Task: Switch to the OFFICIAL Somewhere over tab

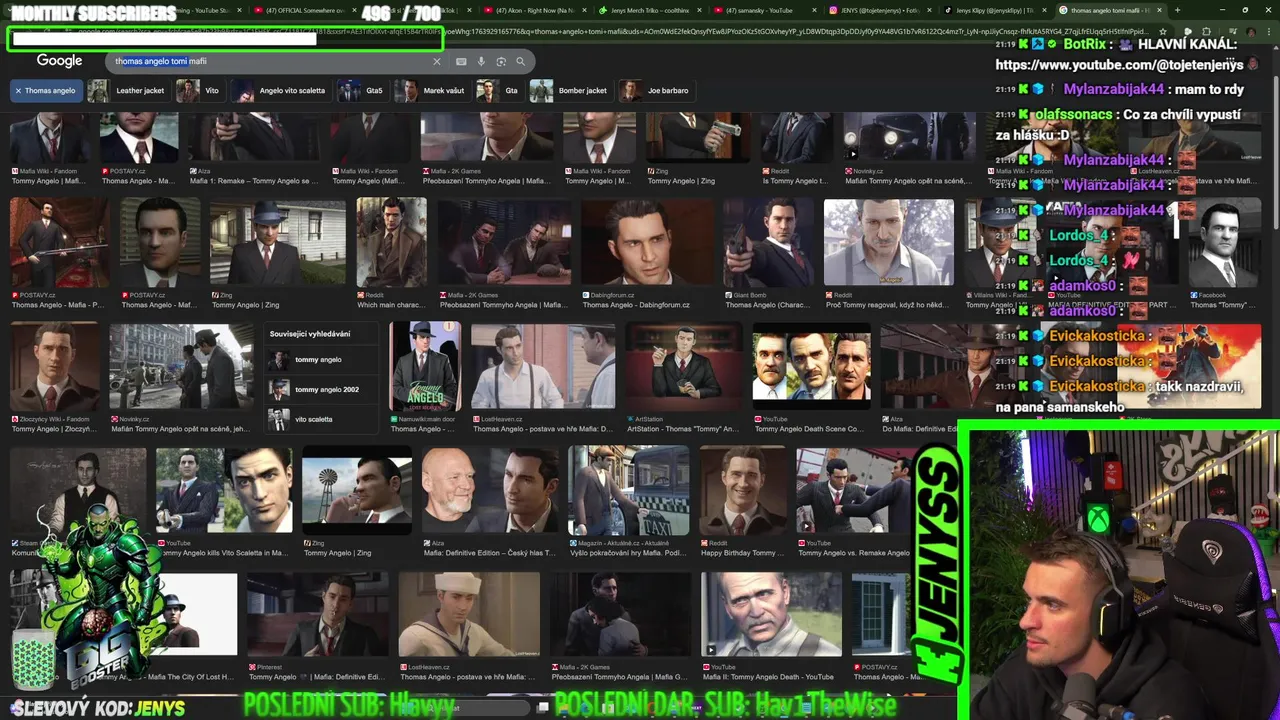Action: (307, 10)
